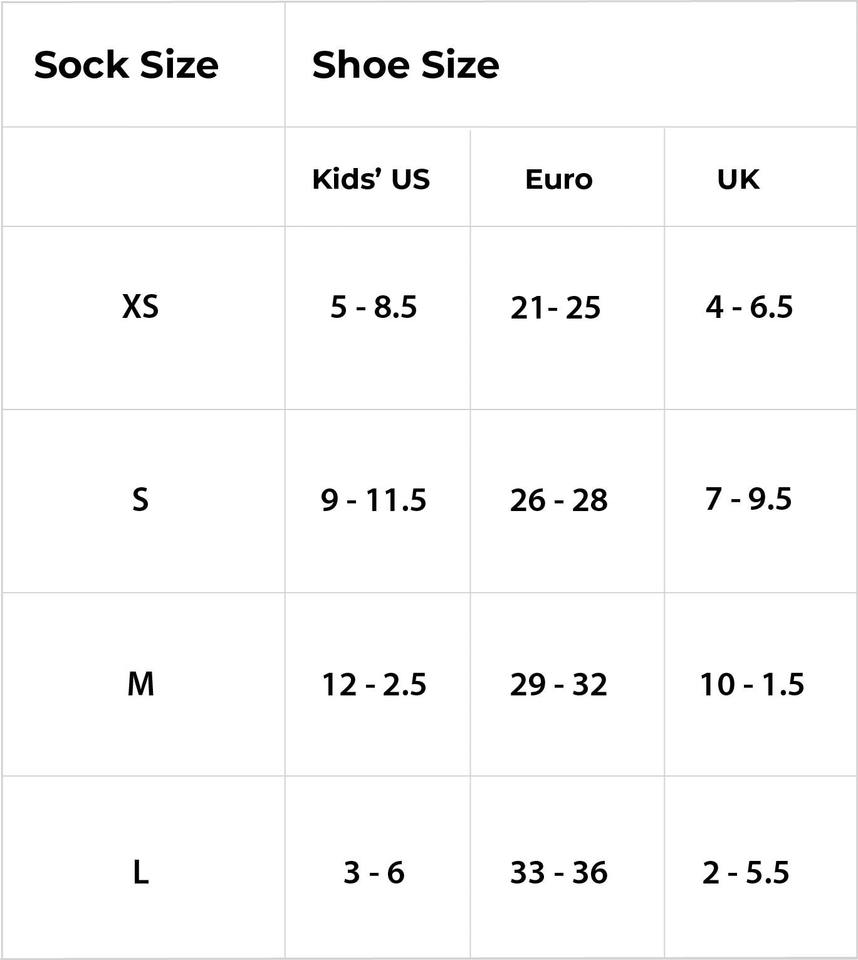Click the S sock size row label
The width and height of the screenshot is (858, 960).
point(140,498)
